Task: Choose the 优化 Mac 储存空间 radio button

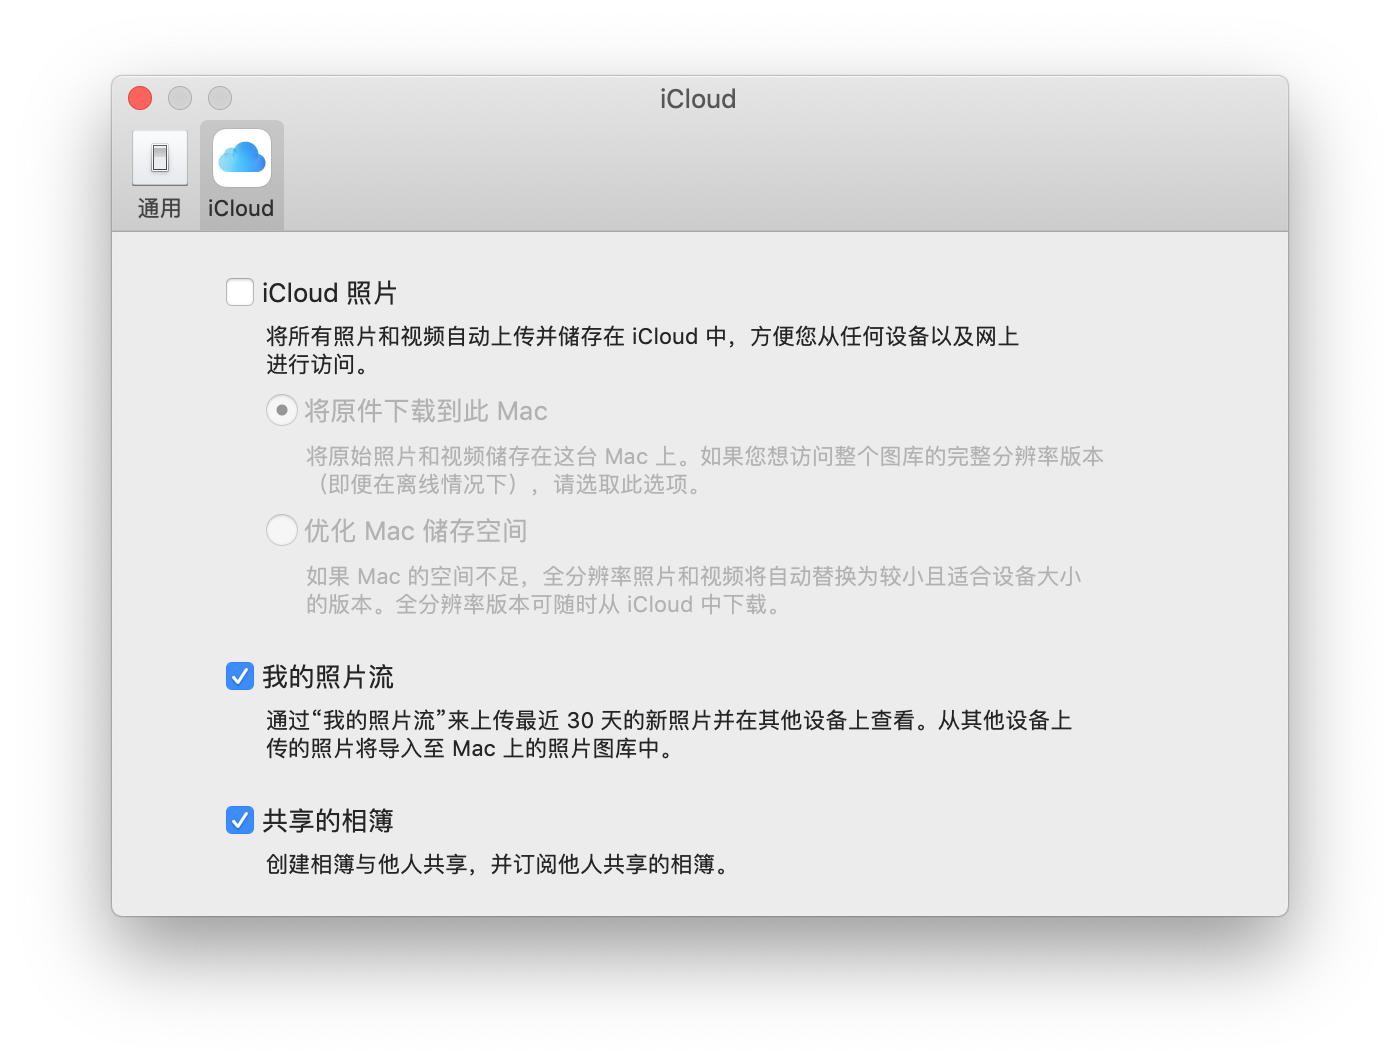Action: coord(282,530)
